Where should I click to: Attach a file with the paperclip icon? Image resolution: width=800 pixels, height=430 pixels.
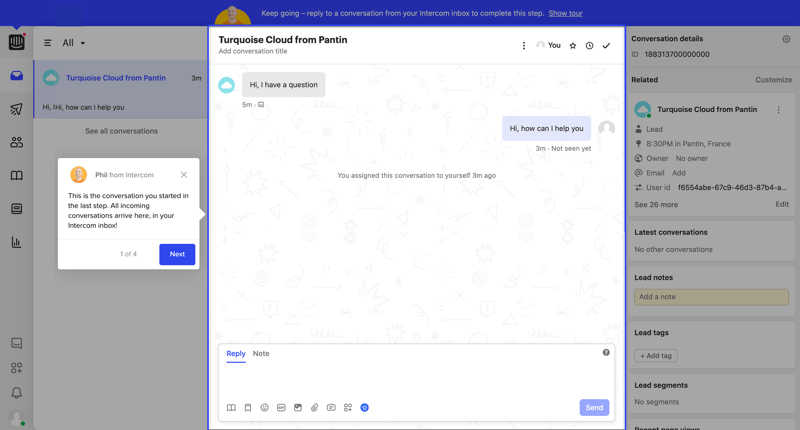[x=314, y=408]
